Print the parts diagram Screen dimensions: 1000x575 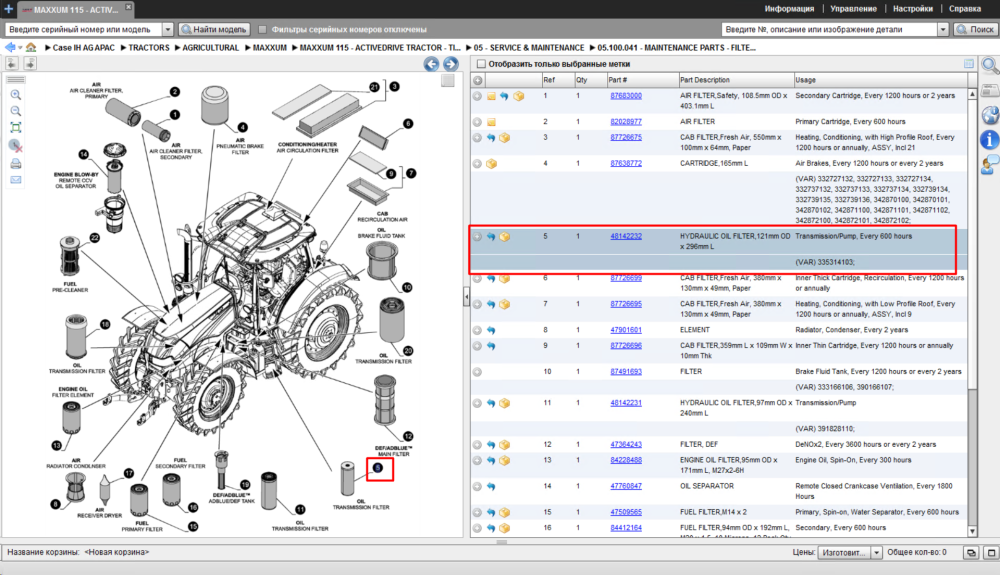click(16, 164)
